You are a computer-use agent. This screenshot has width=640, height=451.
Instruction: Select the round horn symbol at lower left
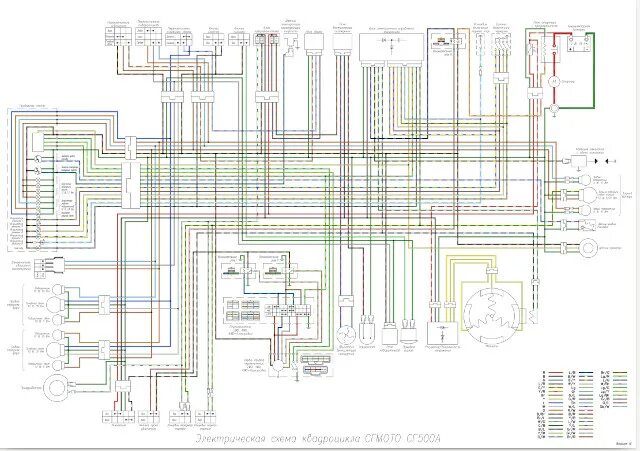pos(55,388)
